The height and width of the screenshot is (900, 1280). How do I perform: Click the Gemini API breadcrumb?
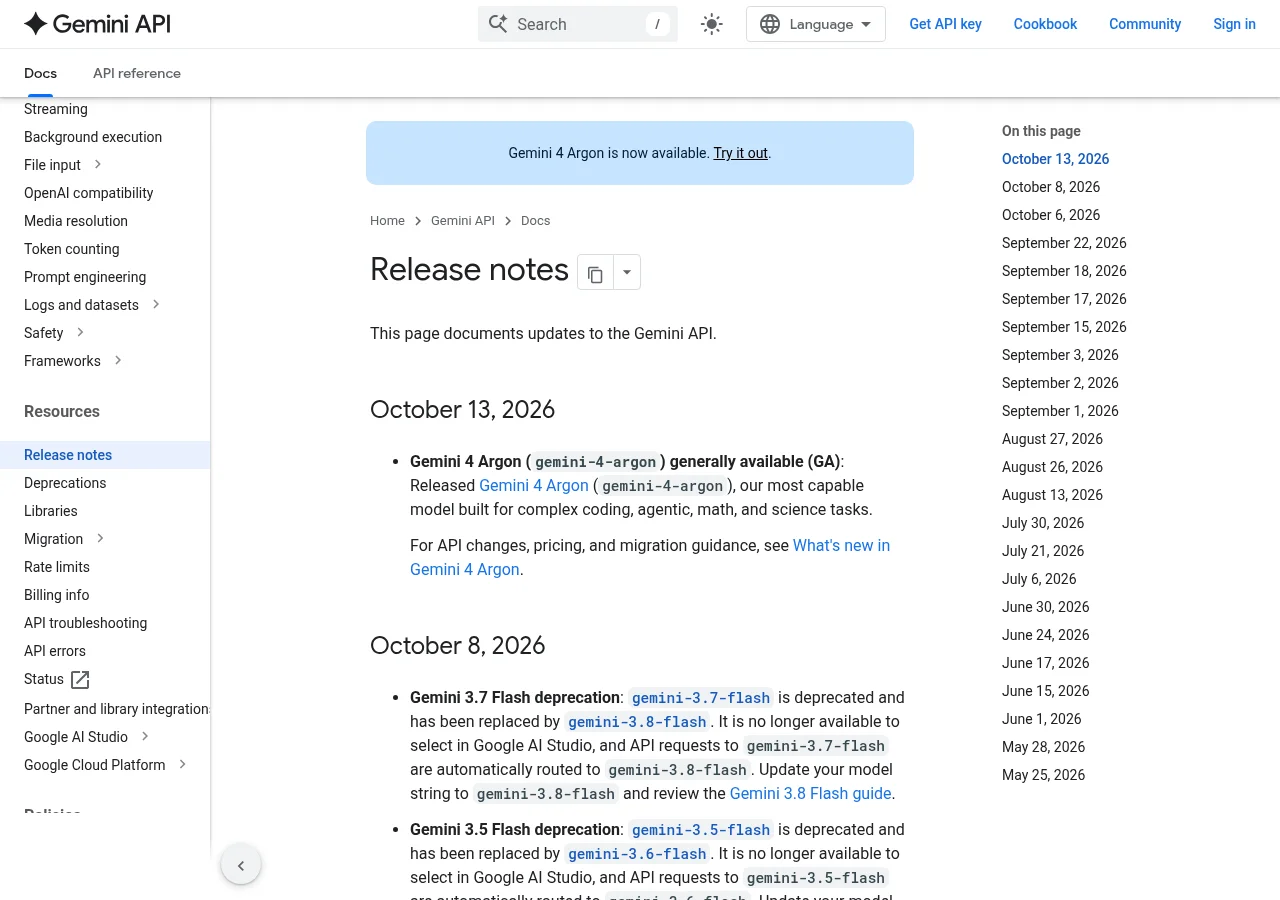[463, 221]
